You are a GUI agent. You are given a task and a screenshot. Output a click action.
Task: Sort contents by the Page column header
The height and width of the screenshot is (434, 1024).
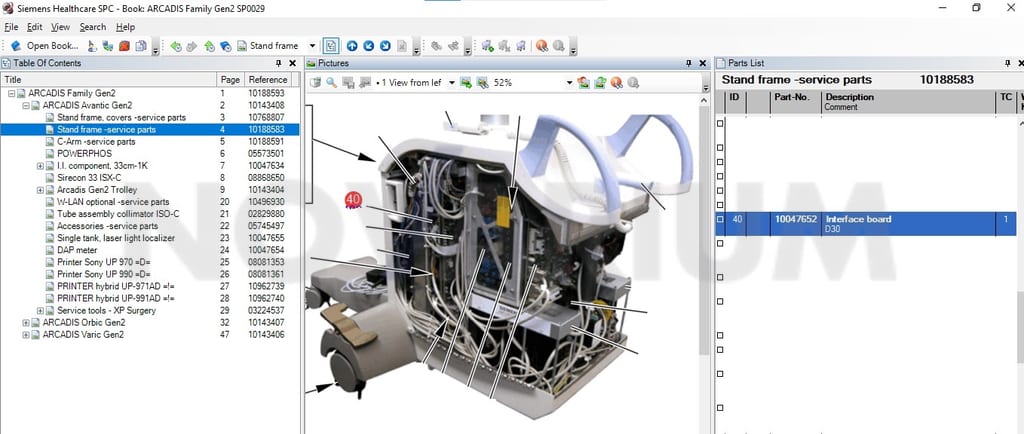(x=230, y=80)
